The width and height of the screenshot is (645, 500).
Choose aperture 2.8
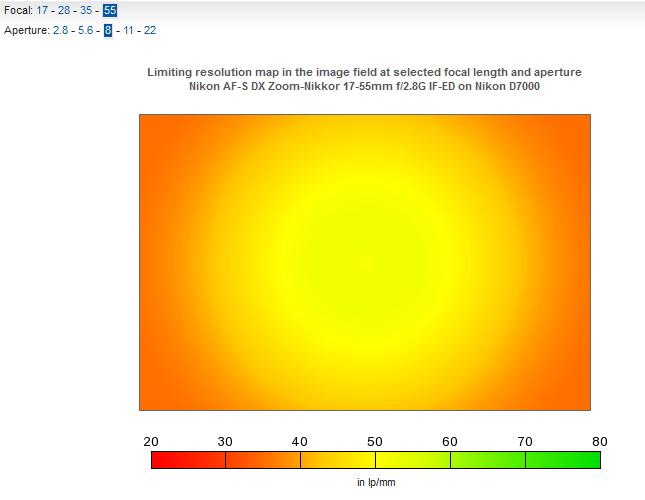pyautogui.click(x=60, y=30)
